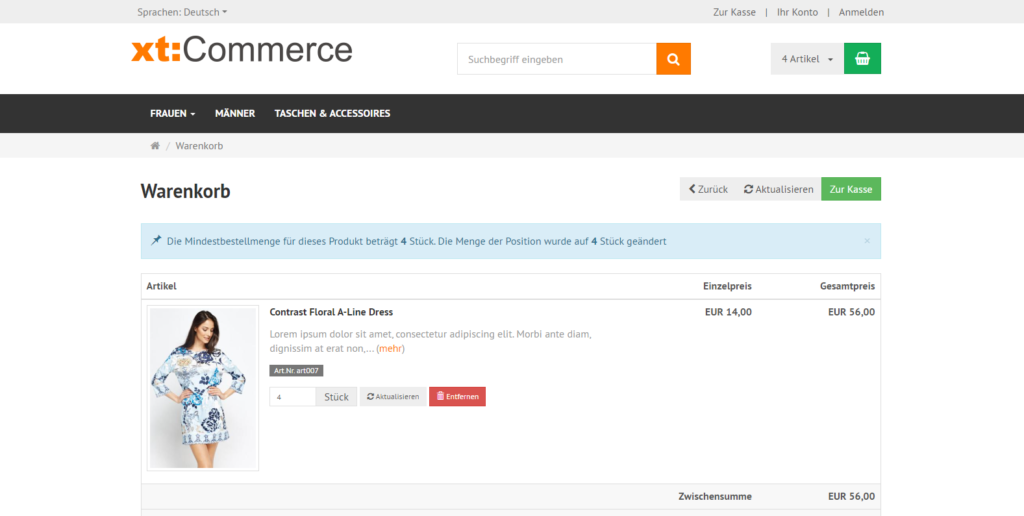Open the green shopping basket icon
The height and width of the screenshot is (516, 1024).
pyautogui.click(x=862, y=59)
